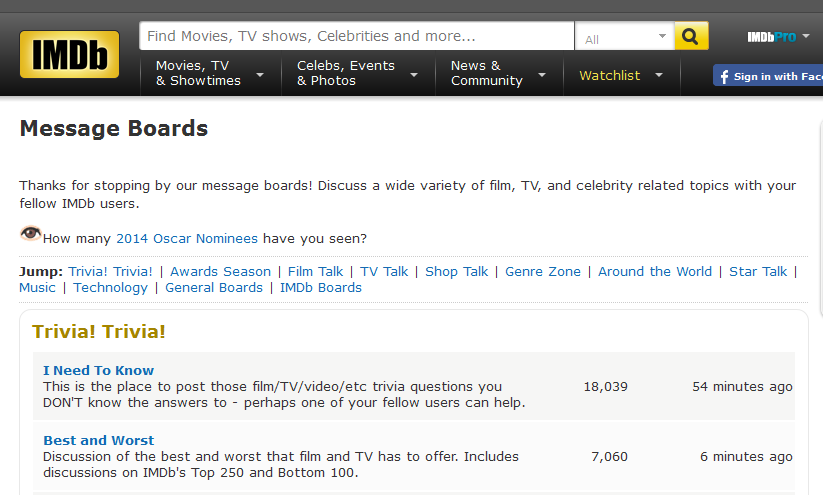823x495 pixels.
Task: Go to the Genre Zone section
Action: point(545,271)
